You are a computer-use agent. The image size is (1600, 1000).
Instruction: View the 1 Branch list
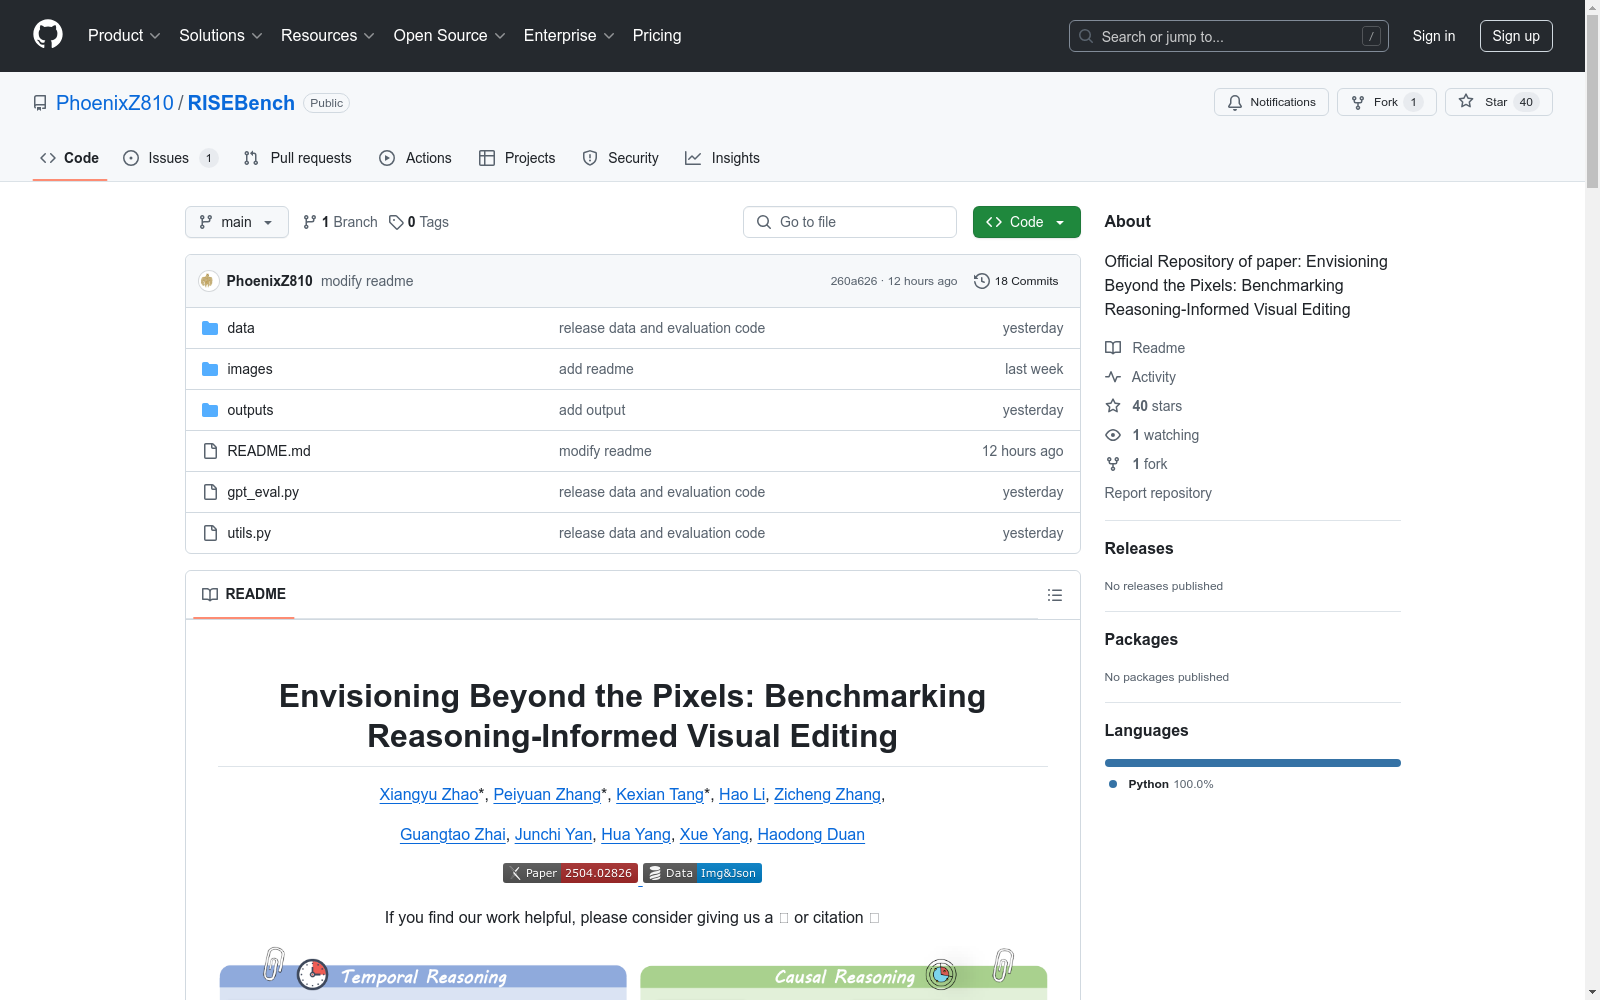[x=340, y=222]
